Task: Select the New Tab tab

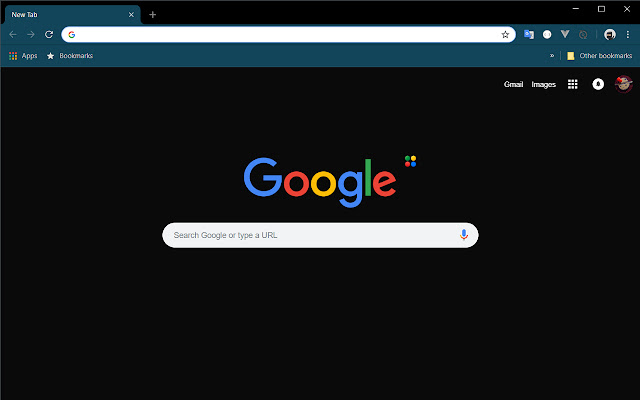Action: tap(73, 15)
